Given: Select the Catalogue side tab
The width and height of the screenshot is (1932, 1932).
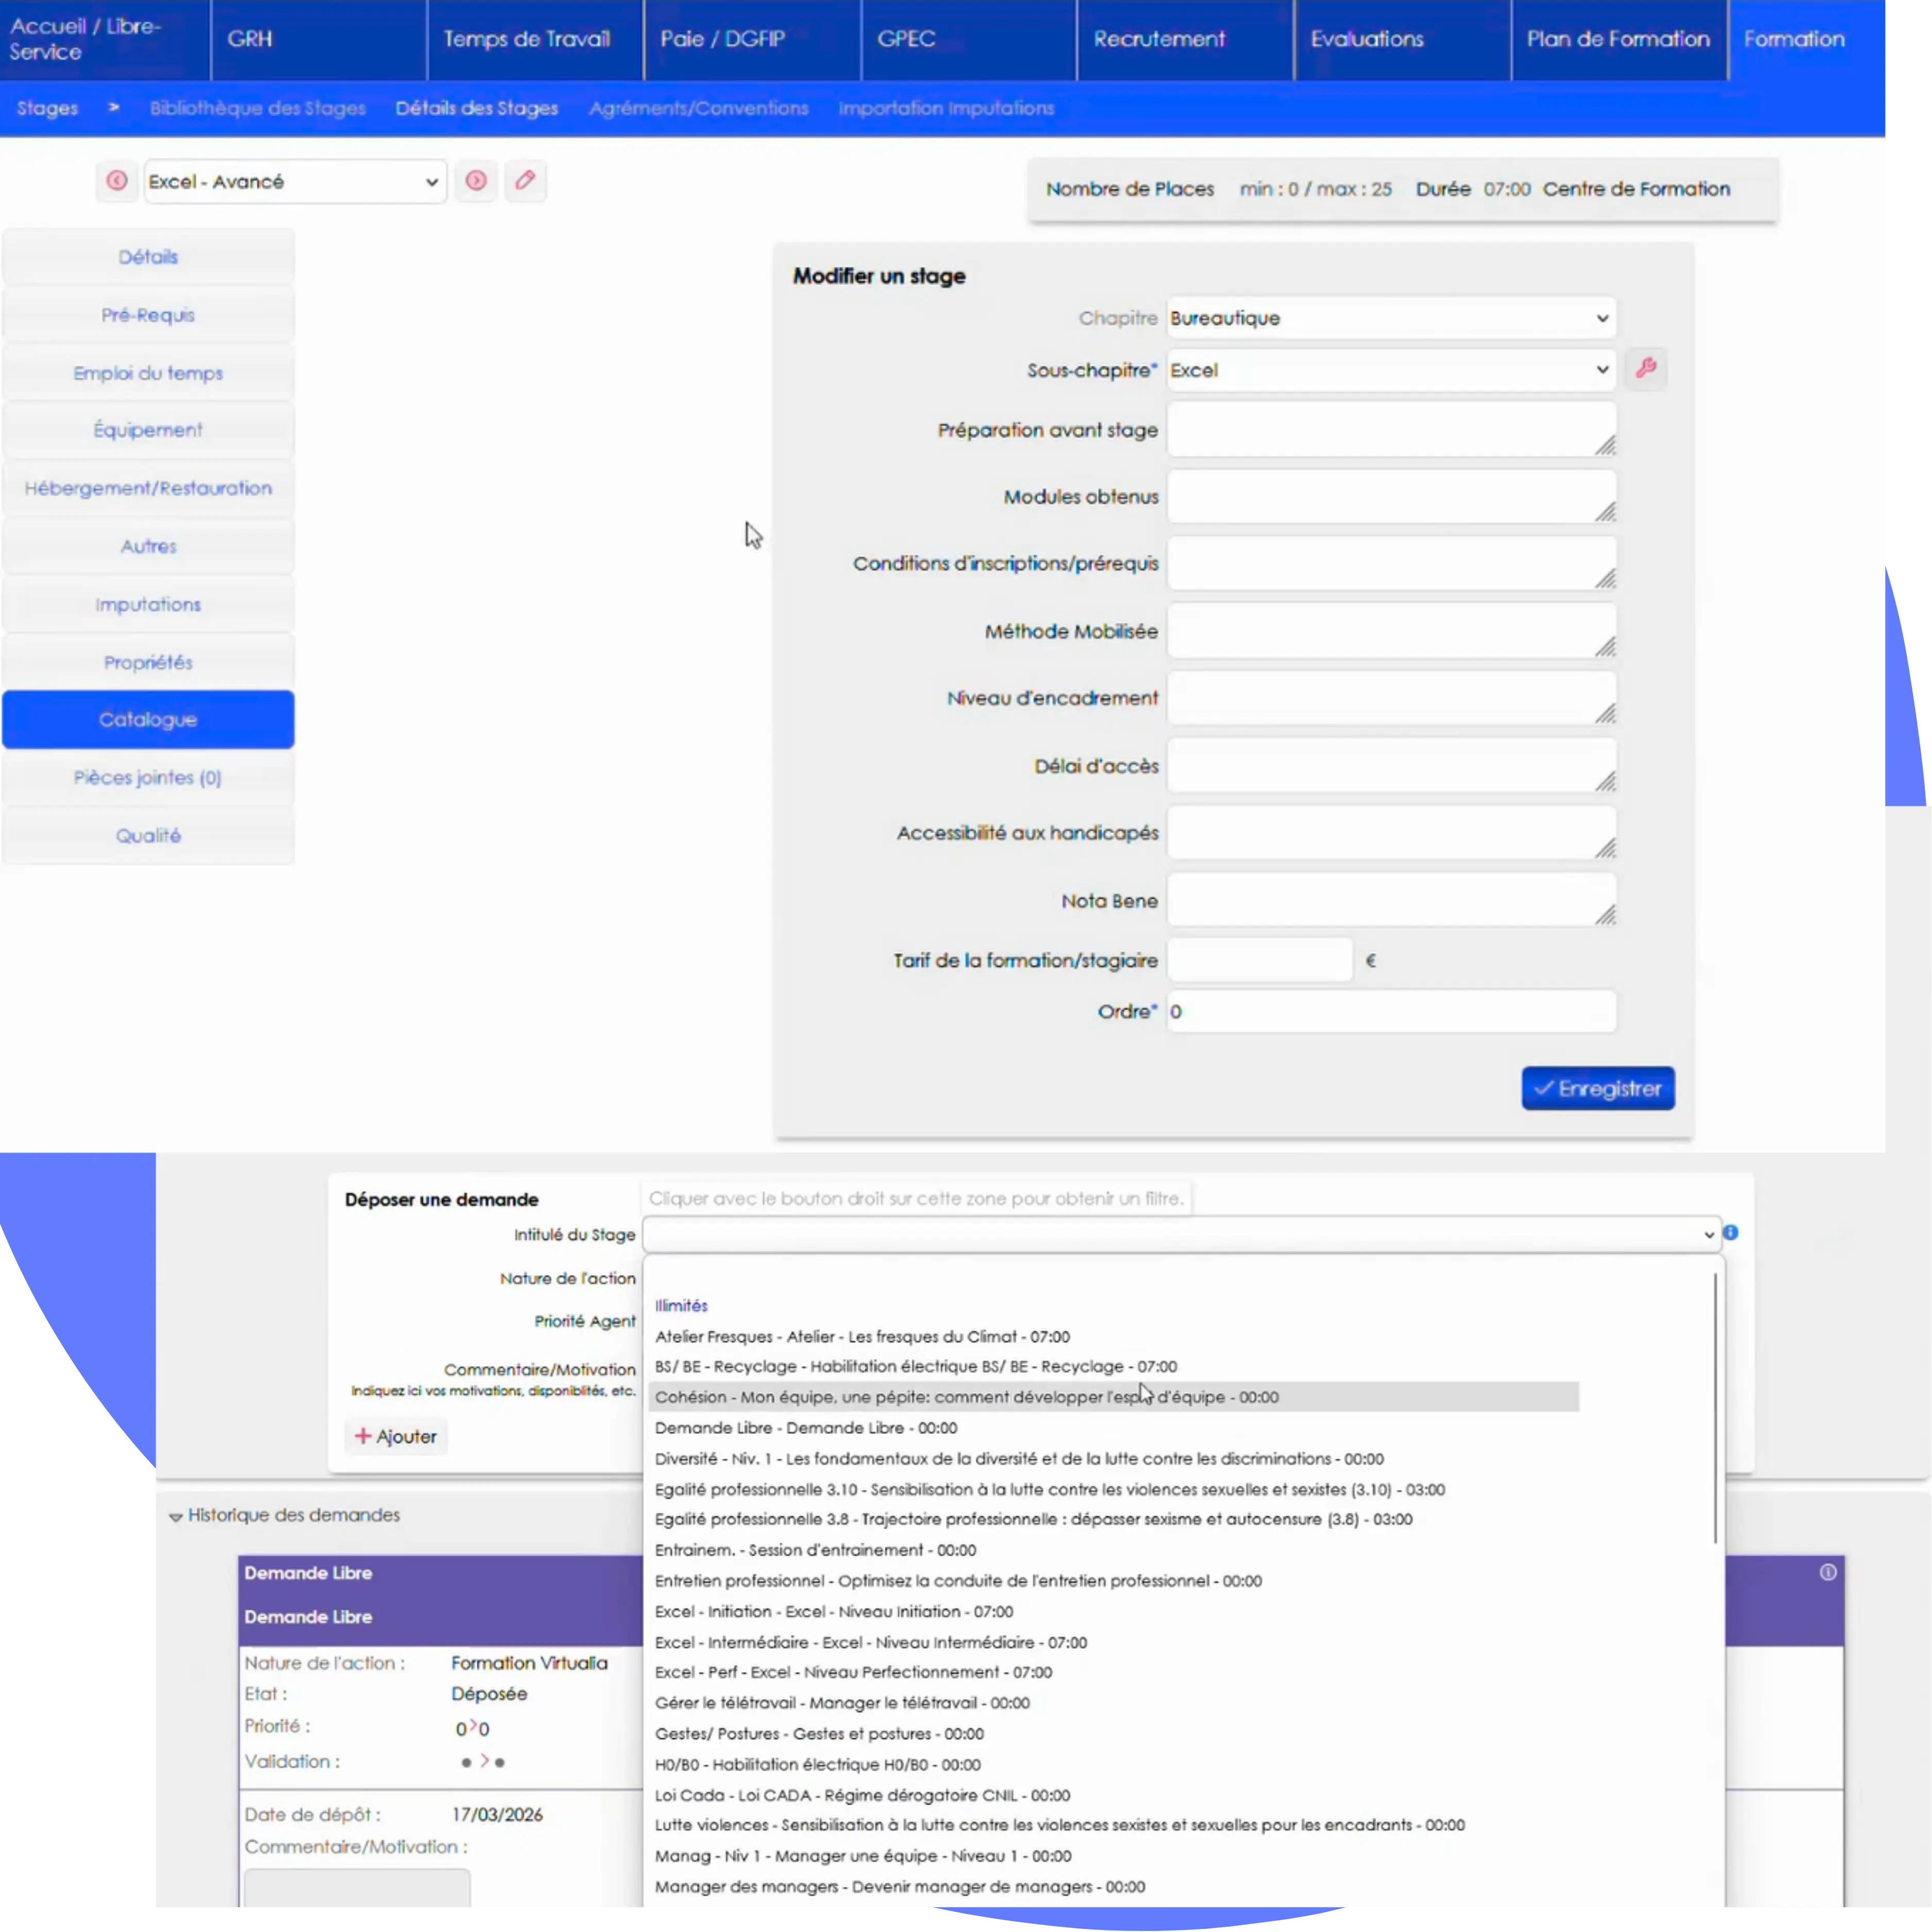Looking at the screenshot, I should [148, 719].
